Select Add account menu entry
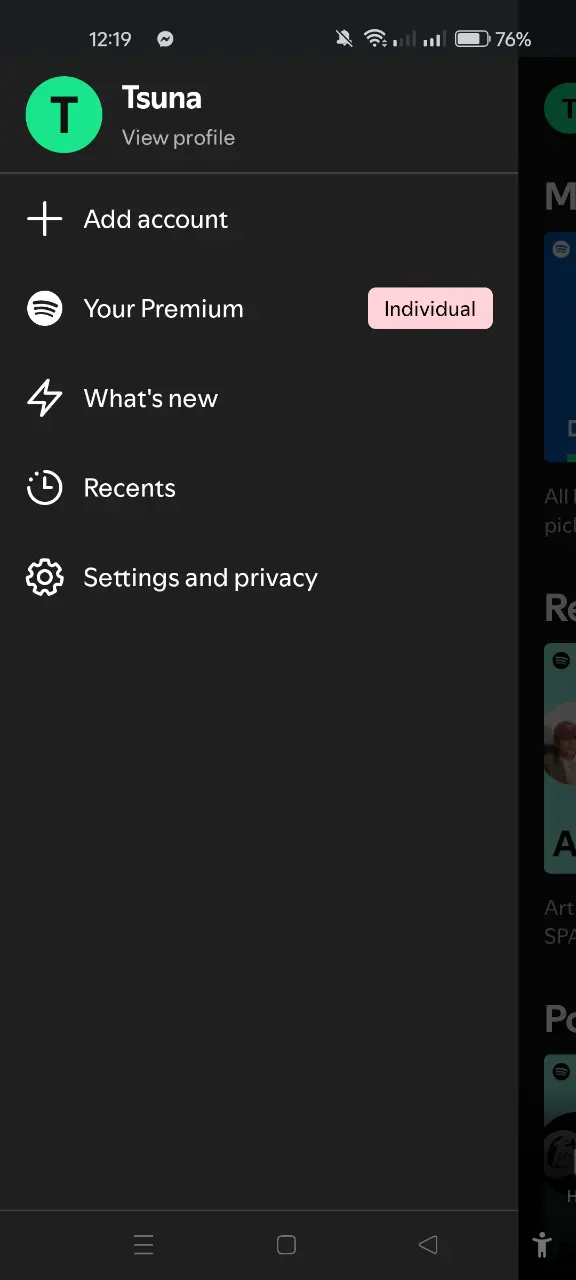The height and width of the screenshot is (1280, 576). [x=259, y=219]
